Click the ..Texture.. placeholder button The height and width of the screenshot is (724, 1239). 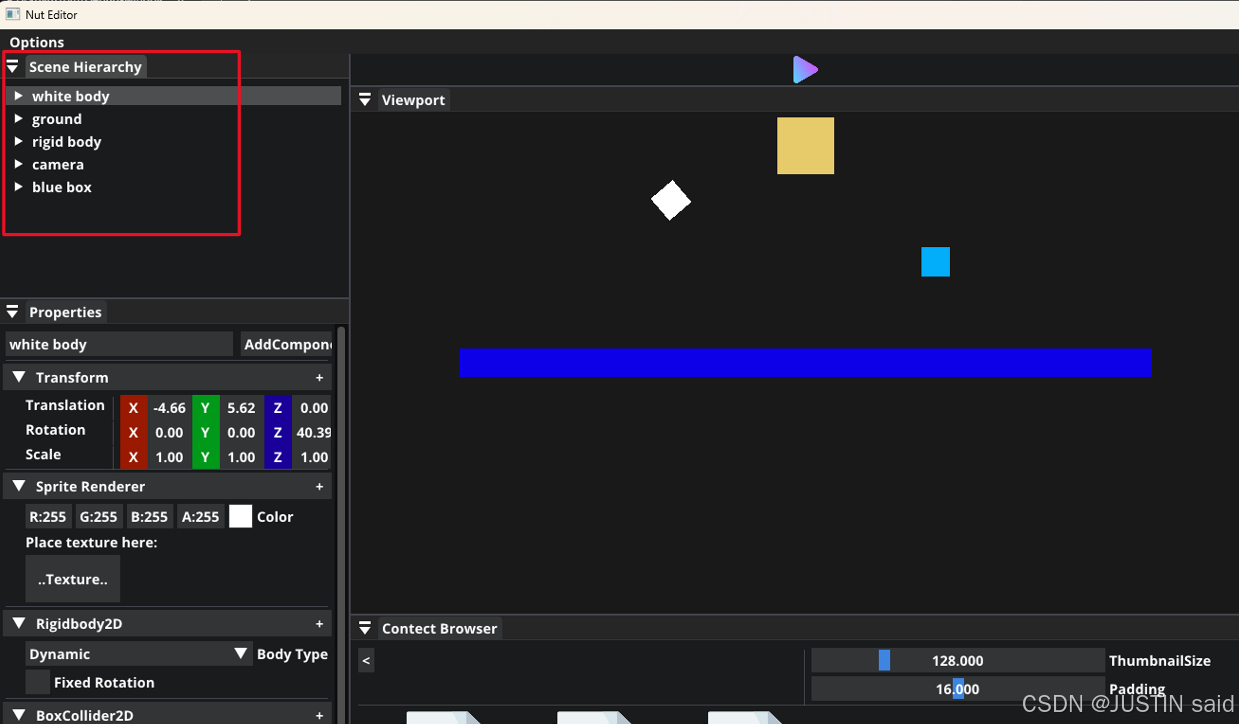coord(73,579)
